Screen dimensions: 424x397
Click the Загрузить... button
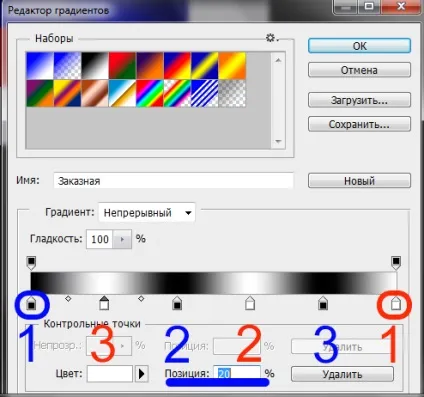pos(359,100)
